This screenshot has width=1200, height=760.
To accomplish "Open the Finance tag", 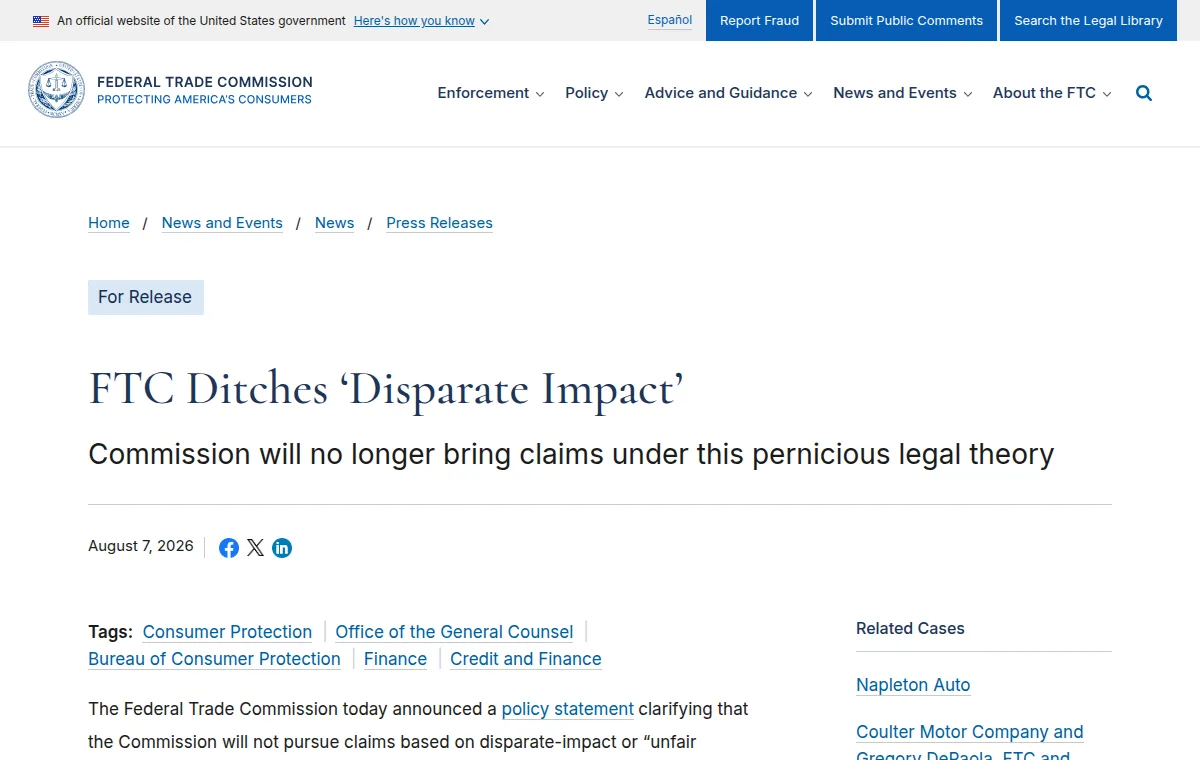I will click(x=395, y=659).
